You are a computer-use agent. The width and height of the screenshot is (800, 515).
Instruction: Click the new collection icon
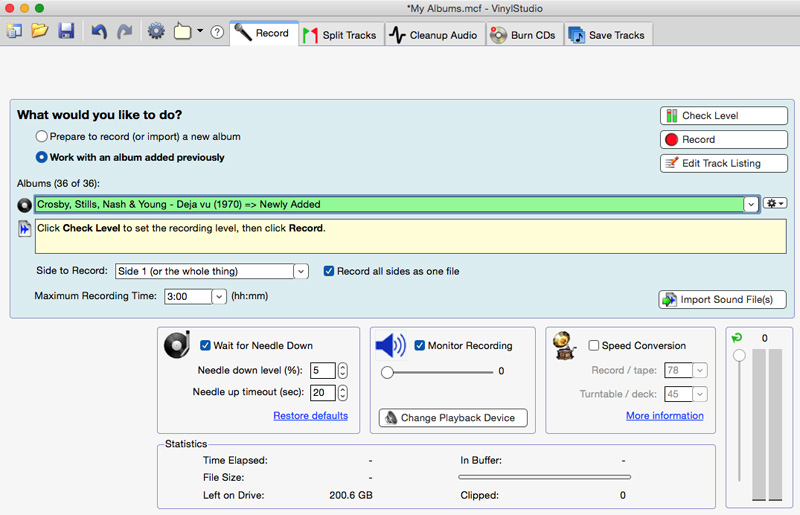click(14, 32)
